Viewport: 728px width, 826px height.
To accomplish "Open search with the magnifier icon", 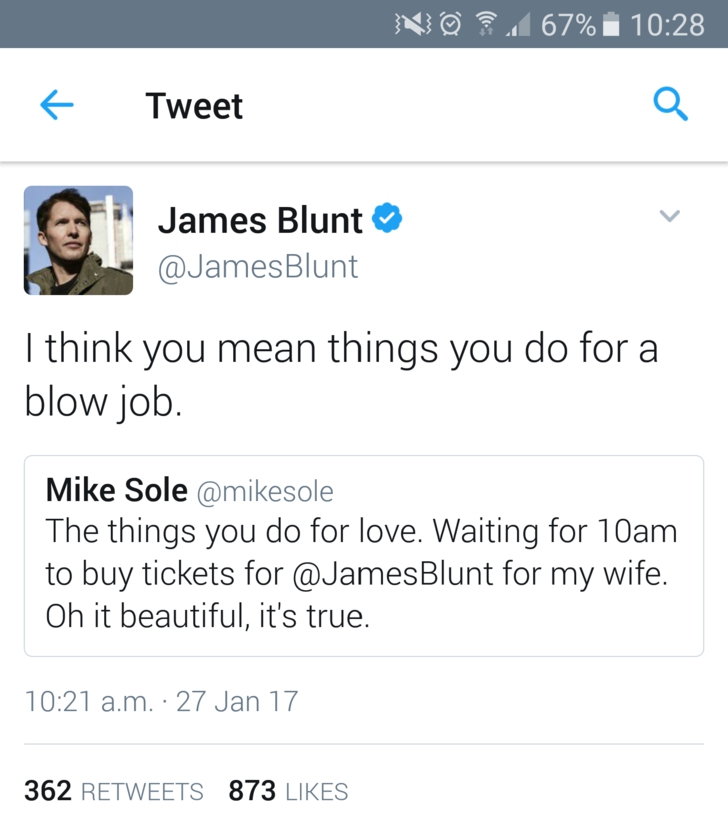I will 670,104.
